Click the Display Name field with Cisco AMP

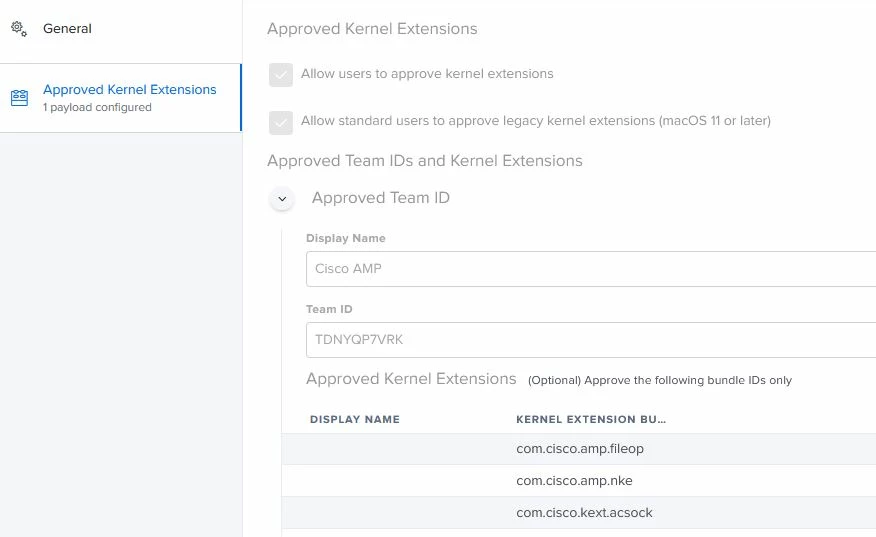(x=591, y=269)
